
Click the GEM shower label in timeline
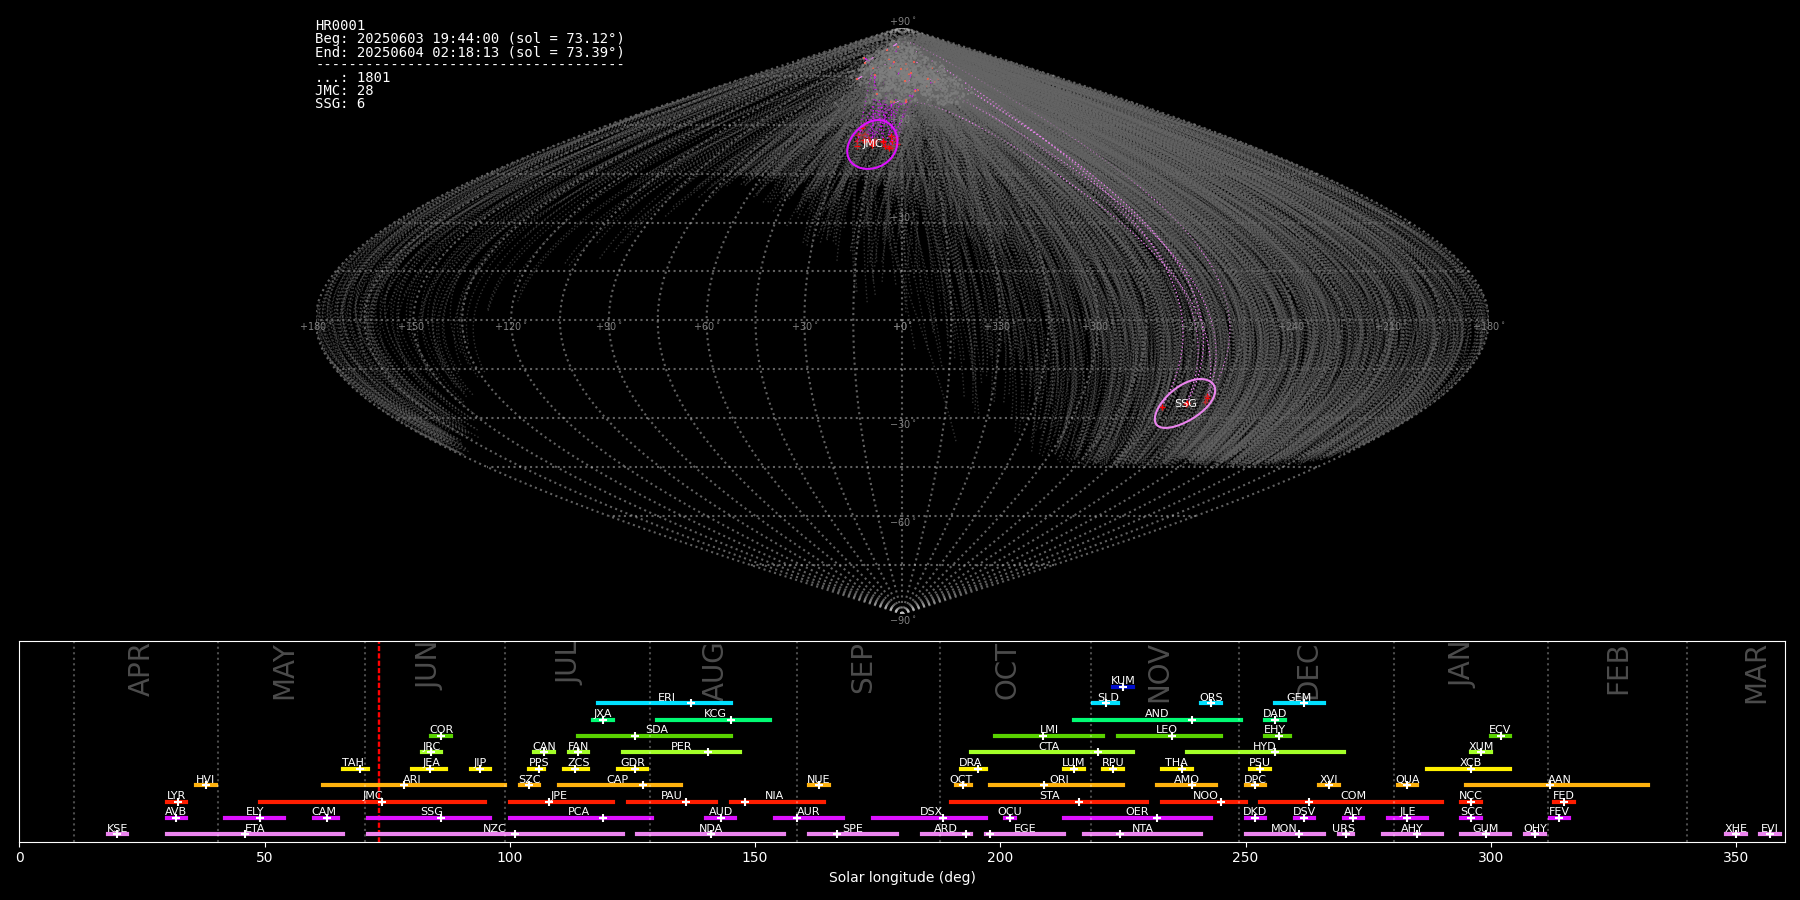(x=1298, y=698)
